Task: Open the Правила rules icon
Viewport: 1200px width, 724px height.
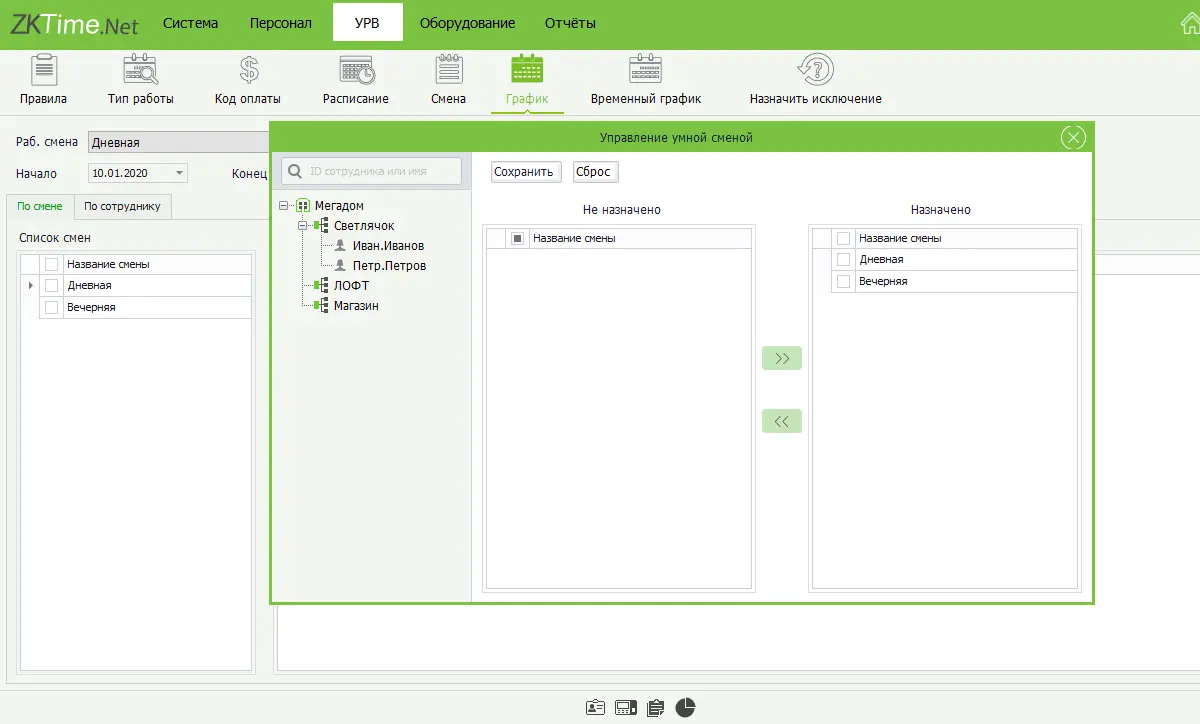Action: point(43,70)
